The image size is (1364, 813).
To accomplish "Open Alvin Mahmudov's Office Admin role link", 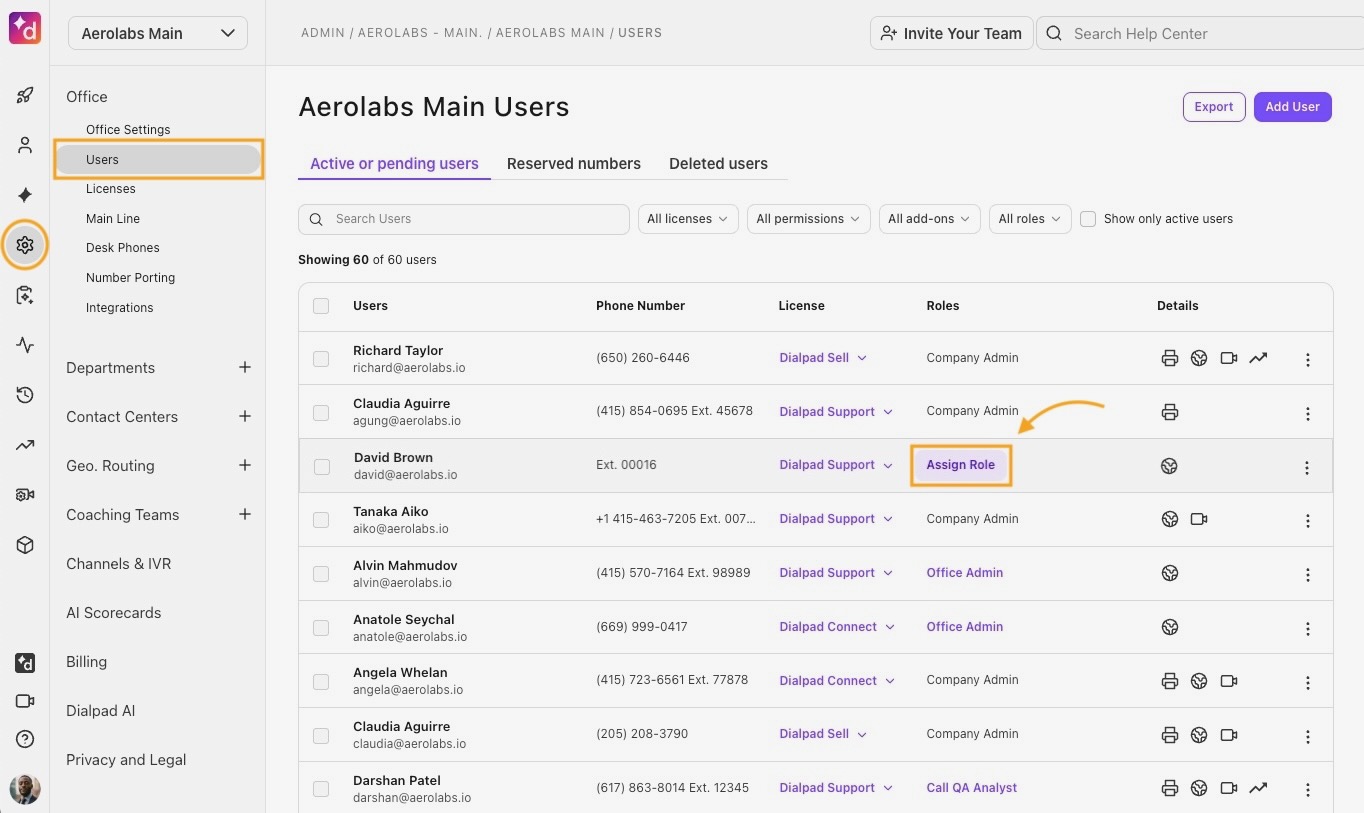I will point(965,573).
